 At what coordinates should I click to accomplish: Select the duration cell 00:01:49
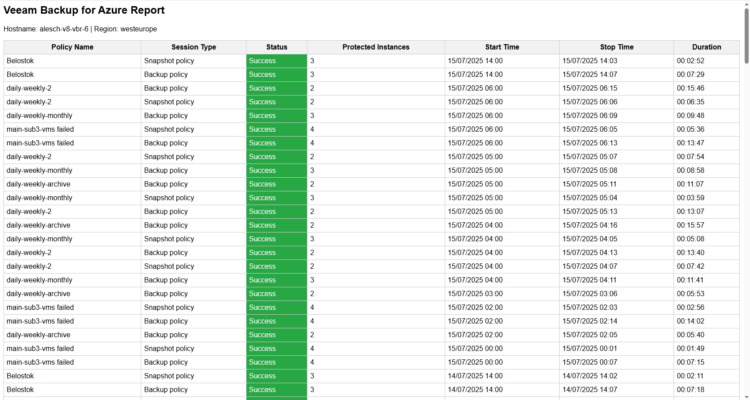coord(691,348)
